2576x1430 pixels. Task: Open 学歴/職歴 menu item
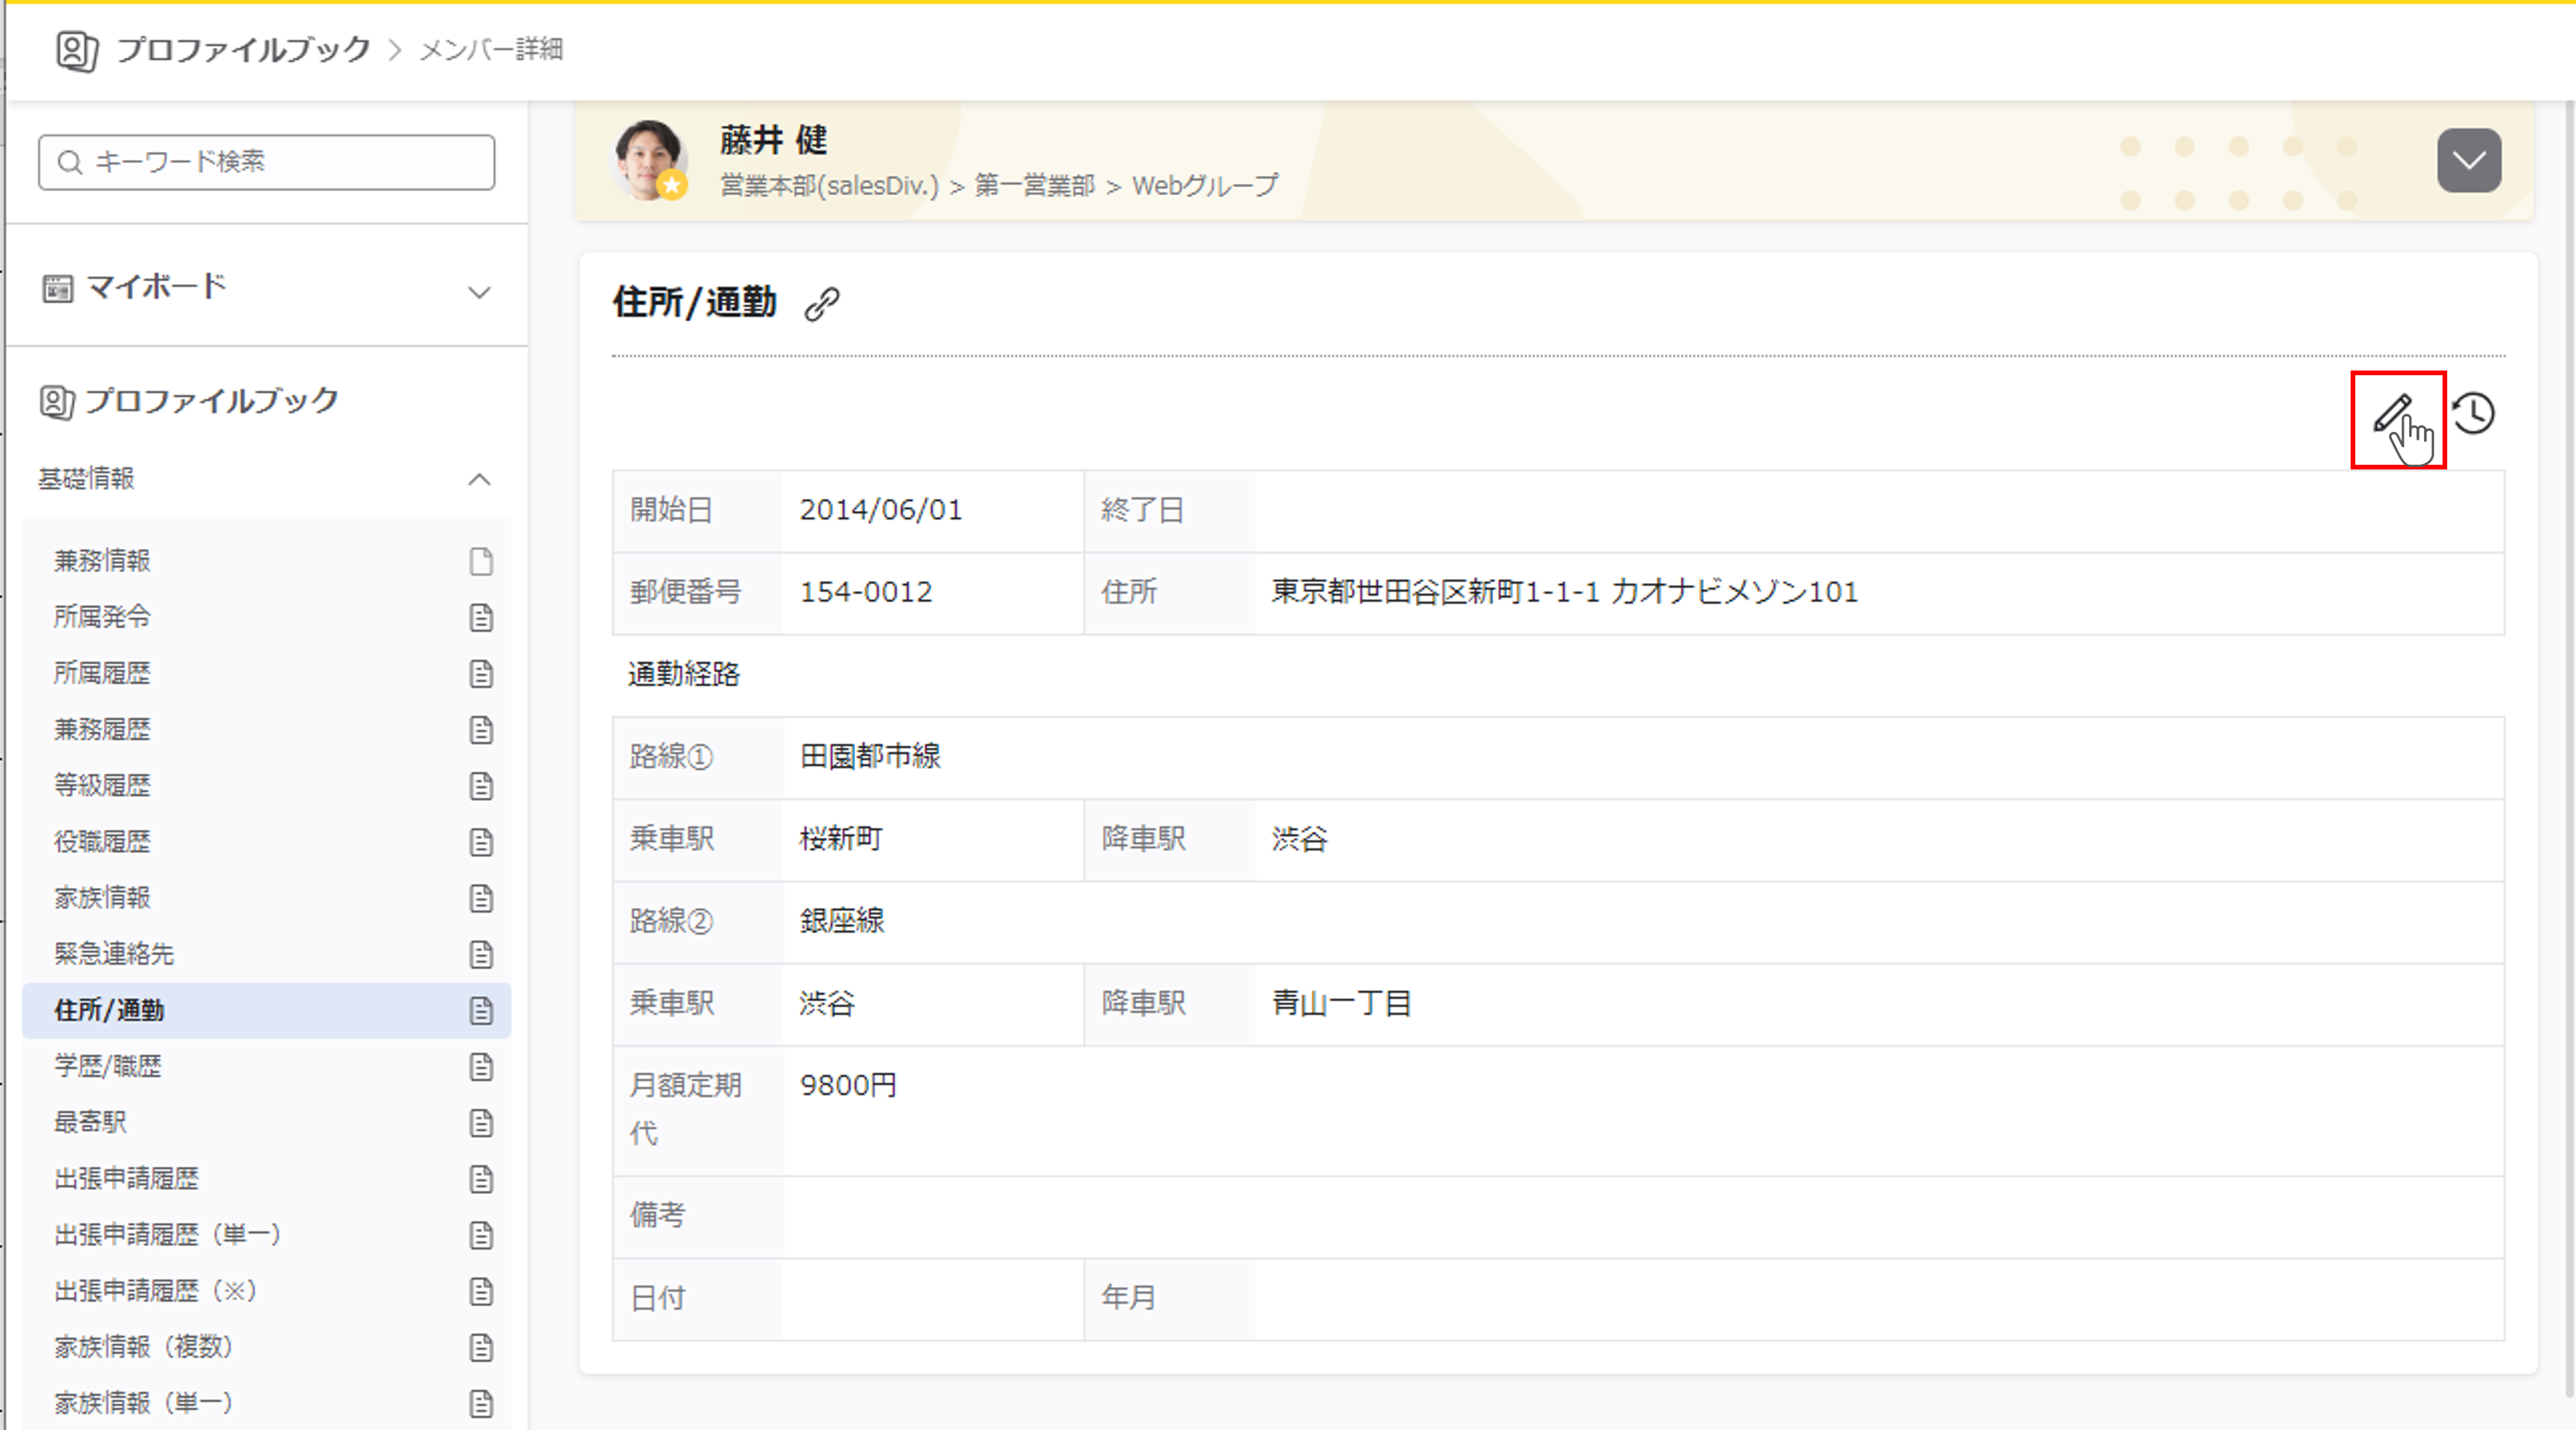(x=107, y=1067)
